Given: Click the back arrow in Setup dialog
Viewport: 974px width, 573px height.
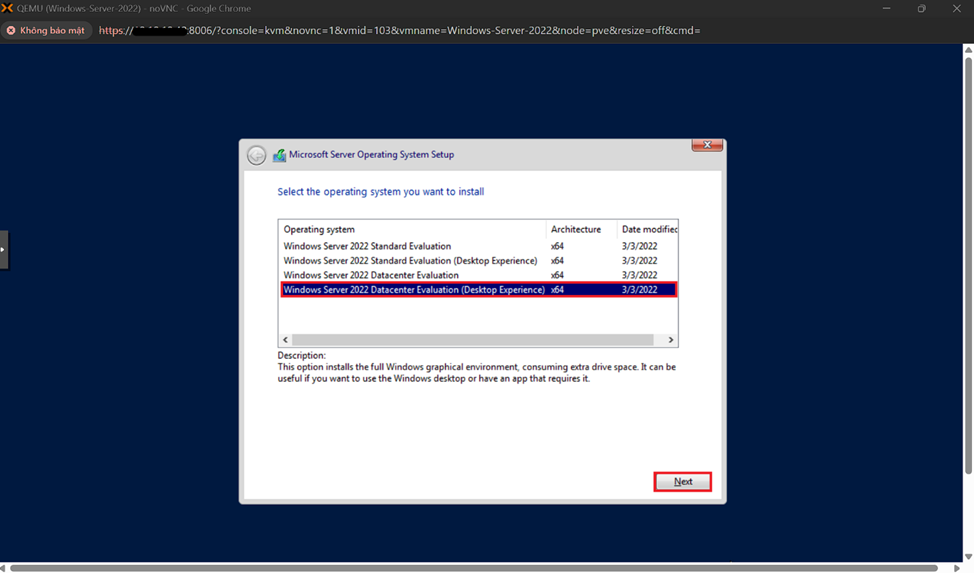Looking at the screenshot, I should point(257,155).
